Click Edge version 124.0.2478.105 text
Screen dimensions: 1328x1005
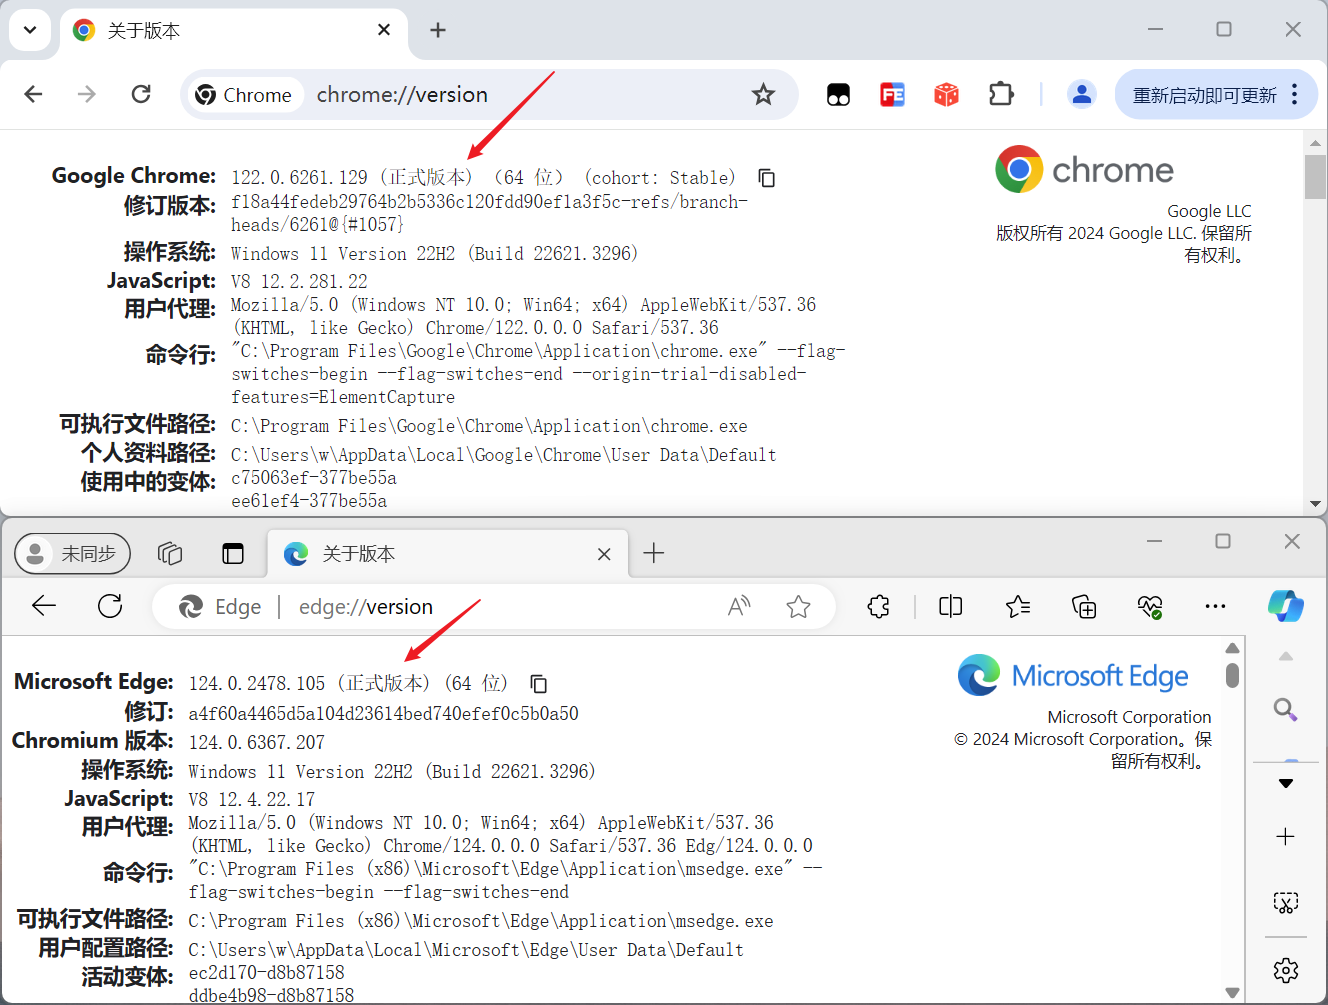point(257,684)
